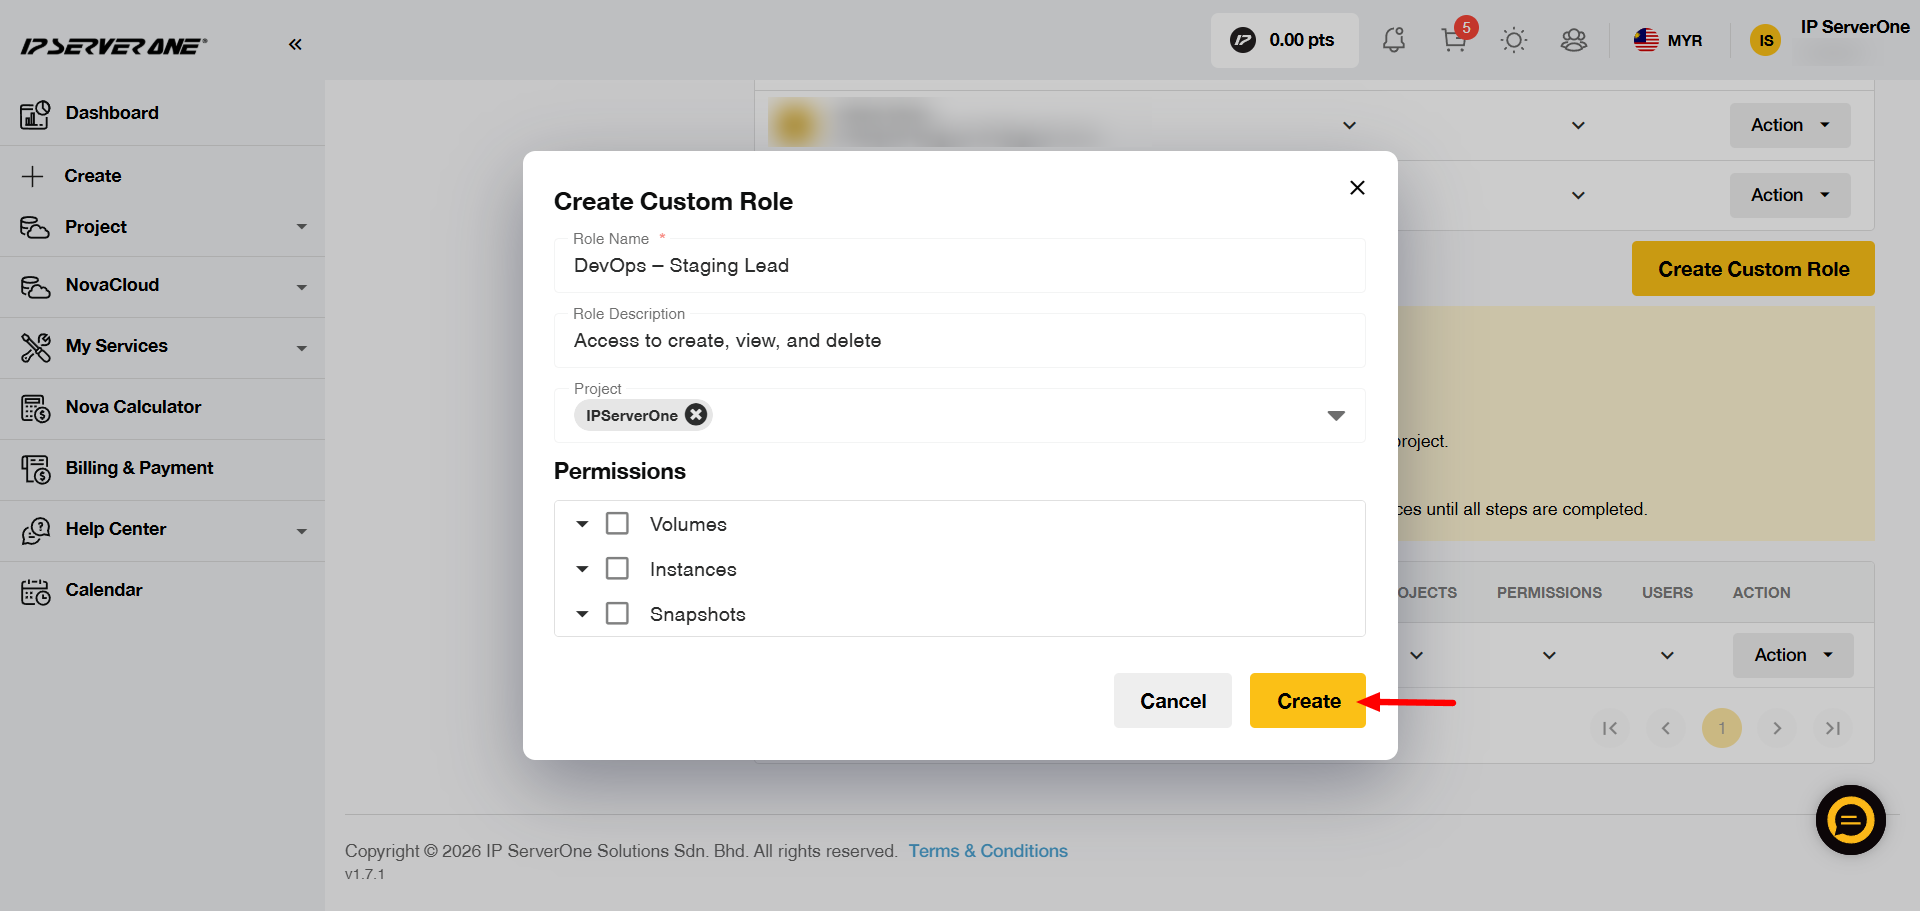Click into the Role Name input field

pyautogui.click(x=960, y=265)
